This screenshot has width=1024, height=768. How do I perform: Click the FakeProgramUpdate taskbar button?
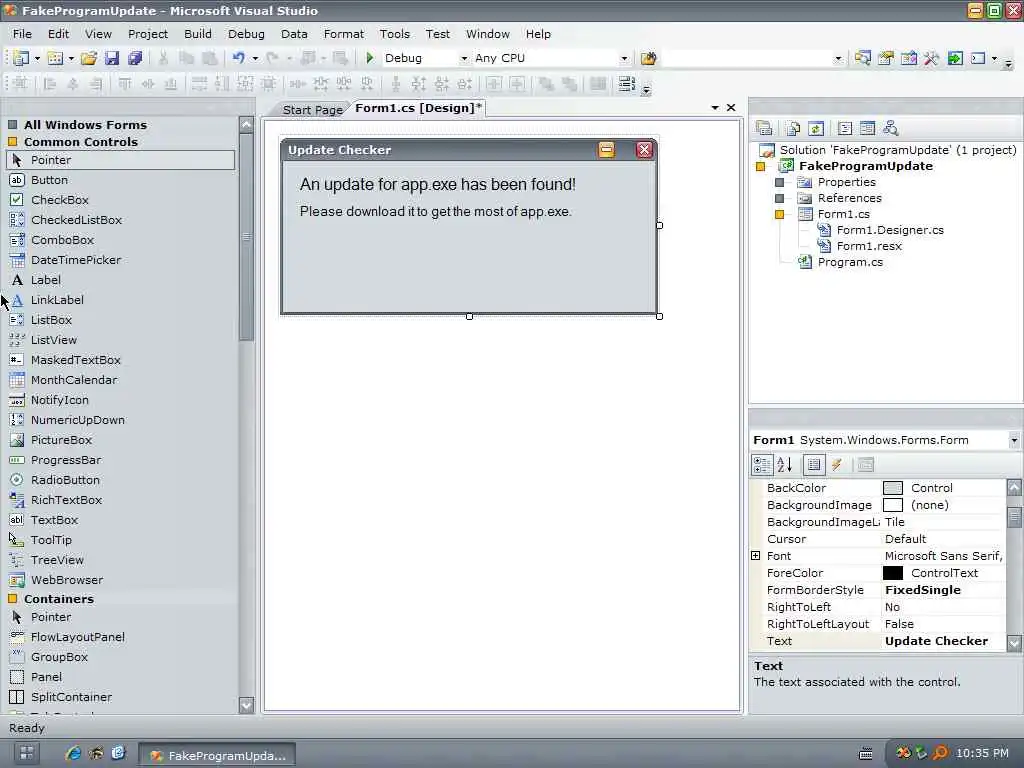tap(217, 755)
